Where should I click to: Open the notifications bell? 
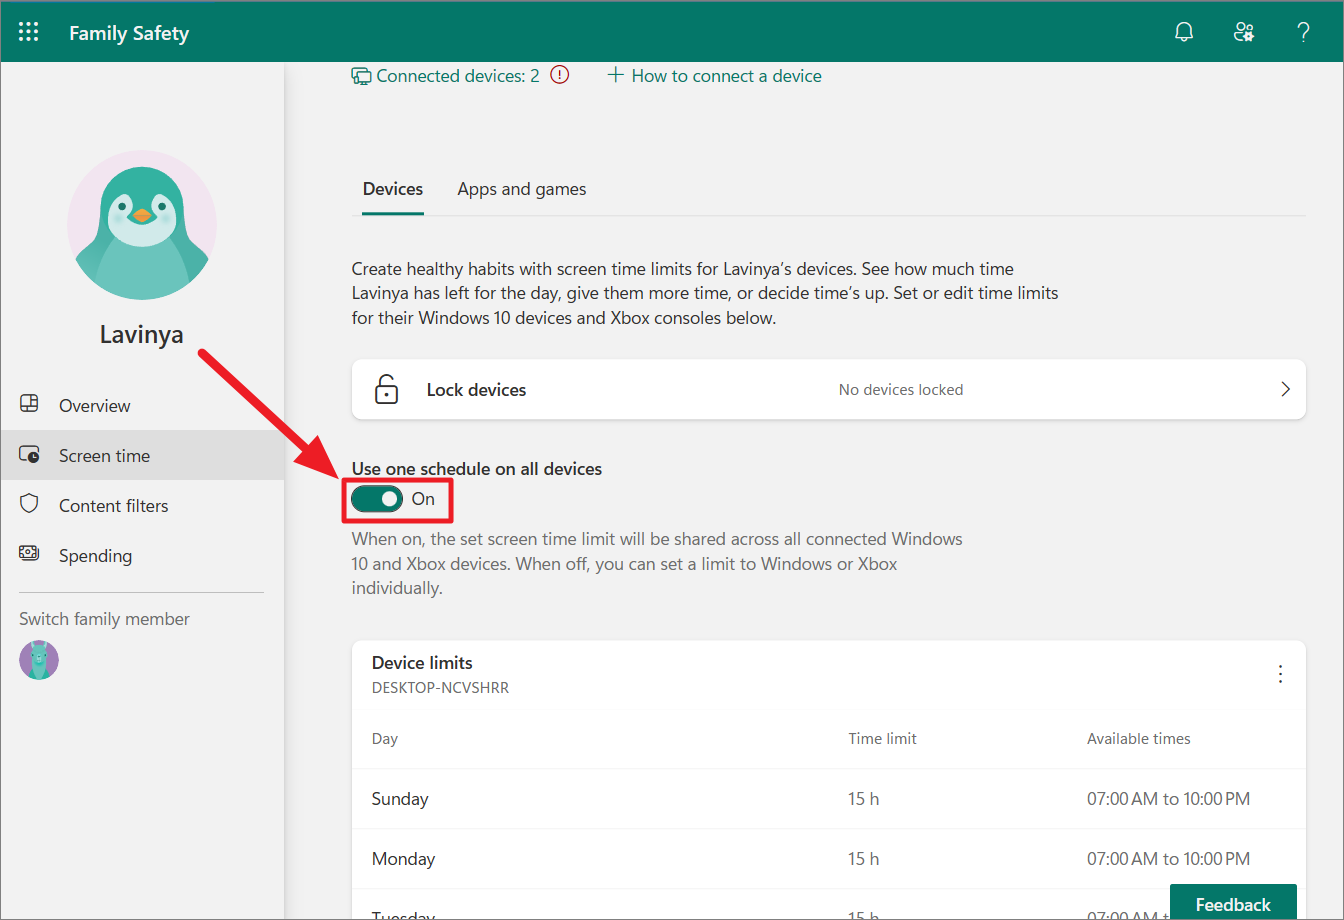coord(1184,32)
